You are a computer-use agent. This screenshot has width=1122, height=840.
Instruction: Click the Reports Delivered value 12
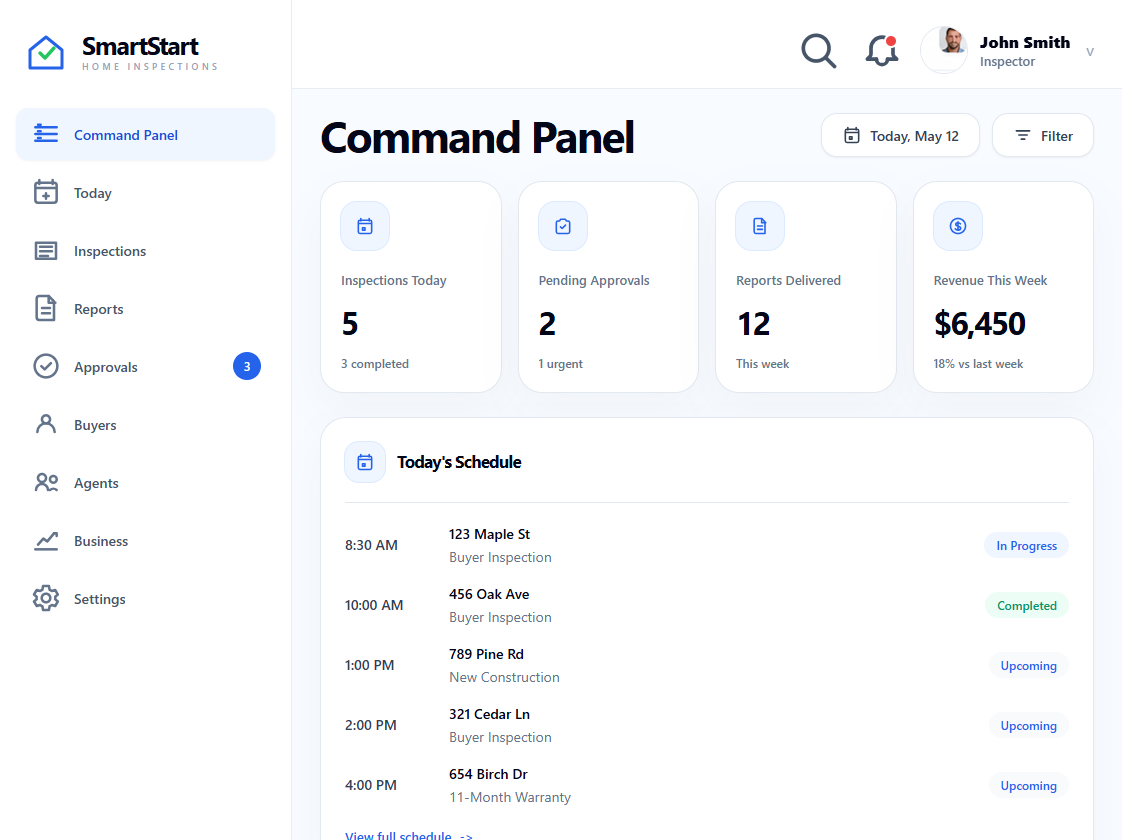click(x=753, y=324)
